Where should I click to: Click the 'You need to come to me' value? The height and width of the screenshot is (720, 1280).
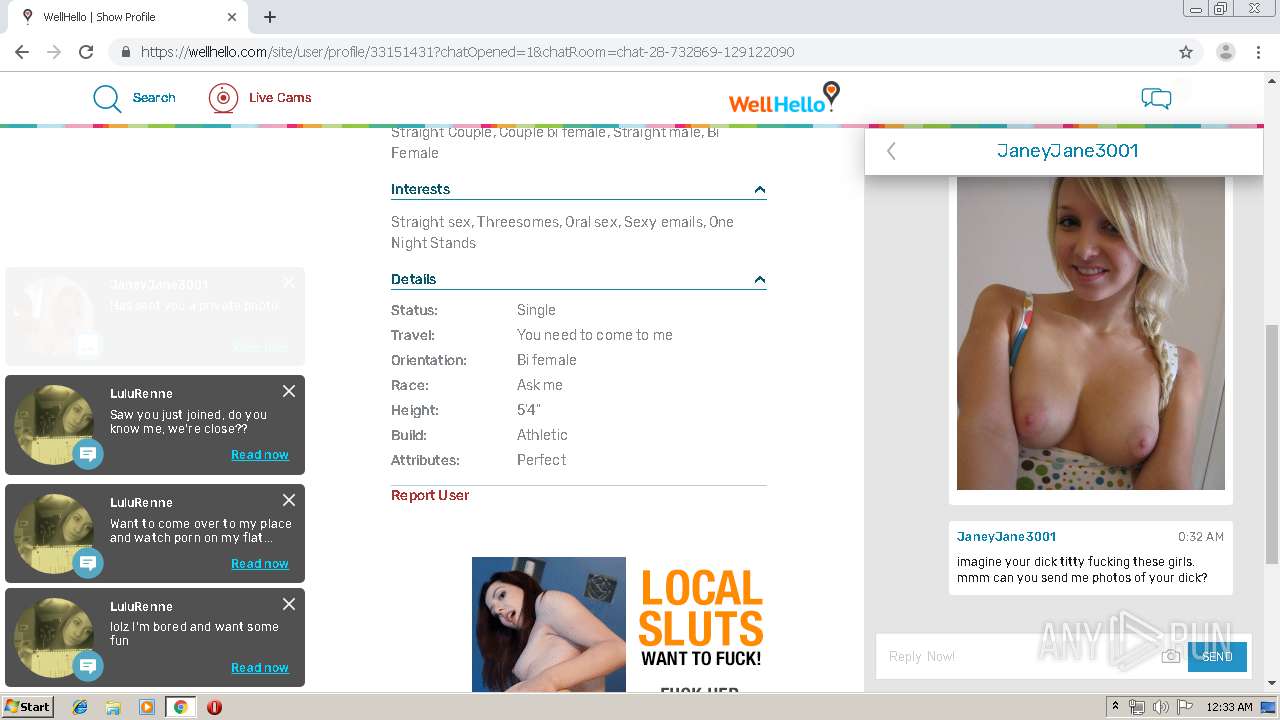coord(595,335)
